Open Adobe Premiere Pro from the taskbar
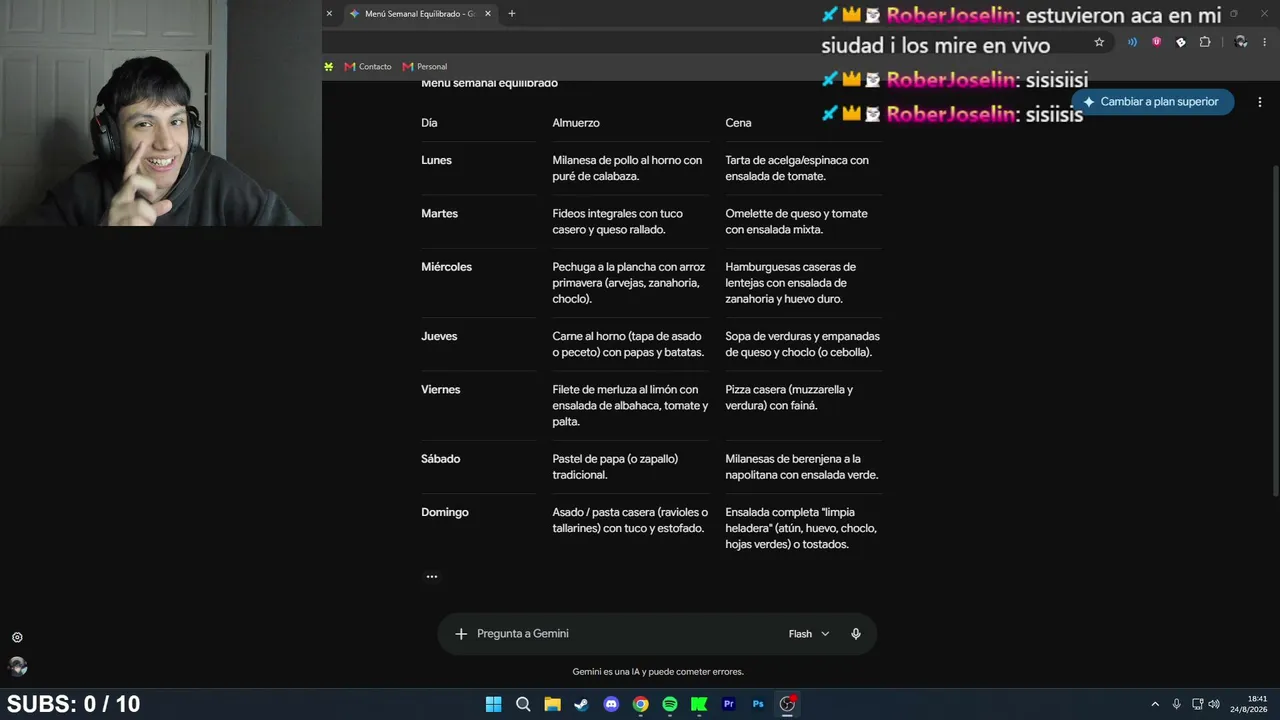Viewport: 1280px width, 720px height. point(728,704)
